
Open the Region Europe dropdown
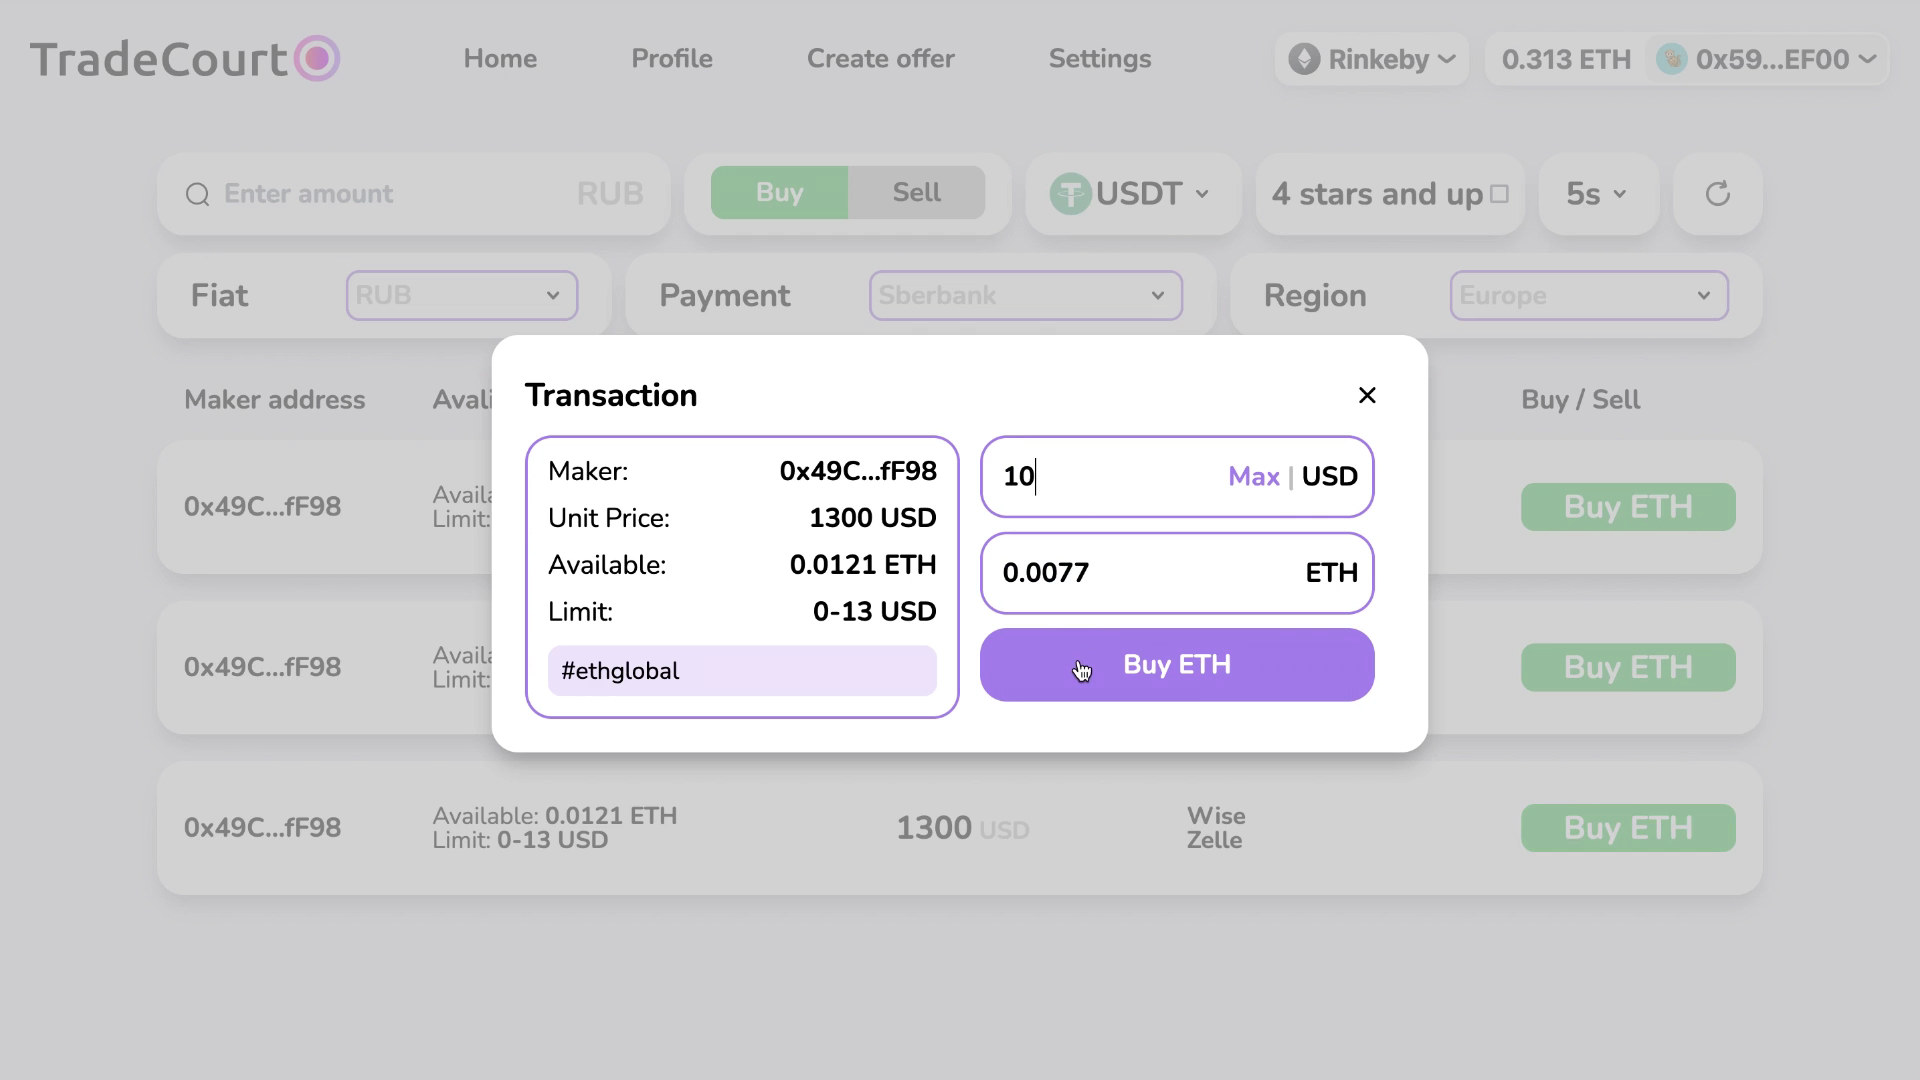[1589, 295]
